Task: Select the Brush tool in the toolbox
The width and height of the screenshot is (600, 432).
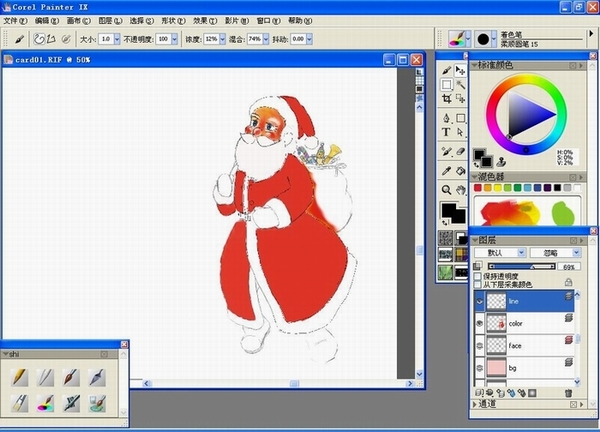Action: coord(446,70)
